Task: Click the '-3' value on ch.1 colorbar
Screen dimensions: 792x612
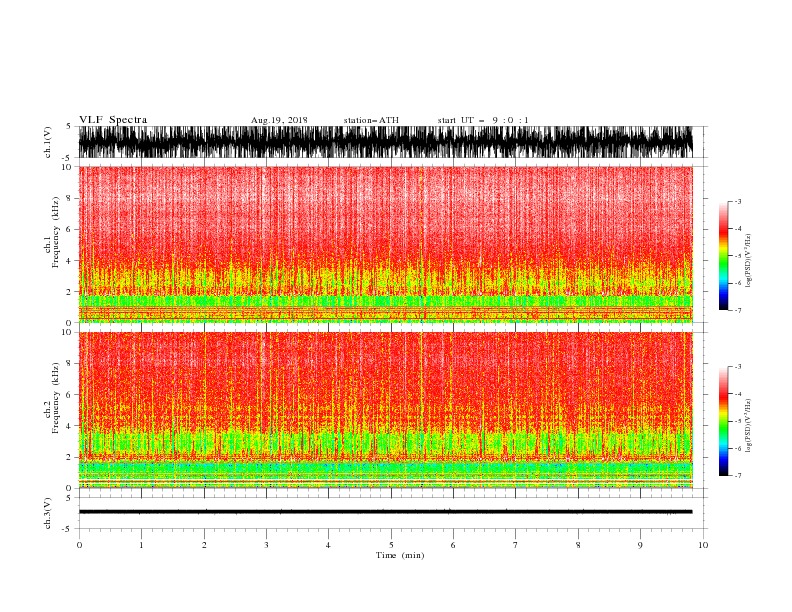Action: (x=738, y=201)
